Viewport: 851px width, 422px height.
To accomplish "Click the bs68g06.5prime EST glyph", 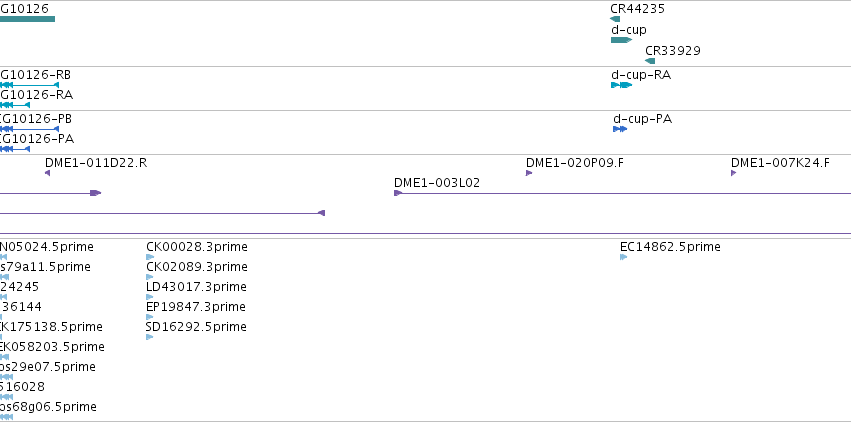I will pyautogui.click(x=6, y=417).
